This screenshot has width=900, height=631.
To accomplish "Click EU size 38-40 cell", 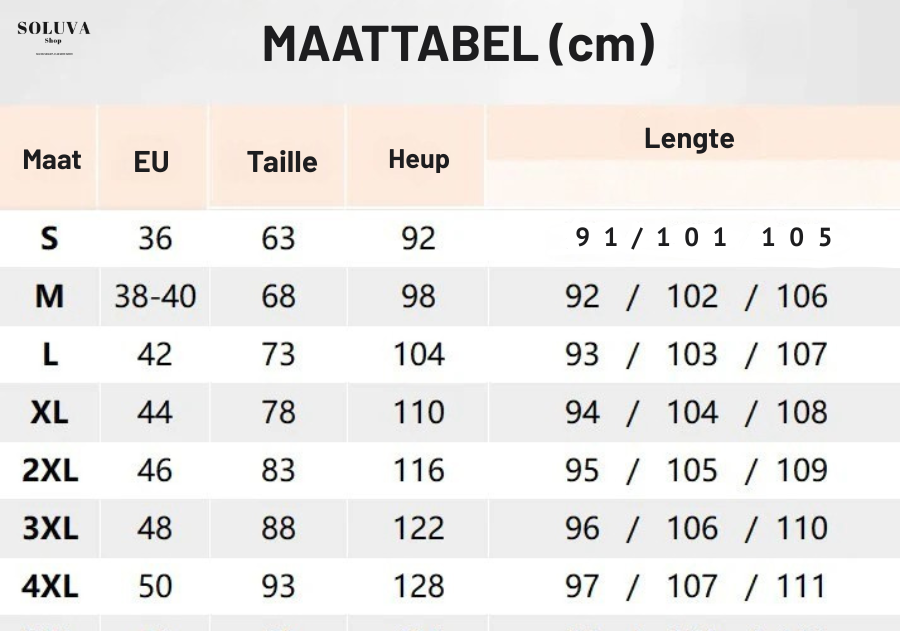I will 155,296.
